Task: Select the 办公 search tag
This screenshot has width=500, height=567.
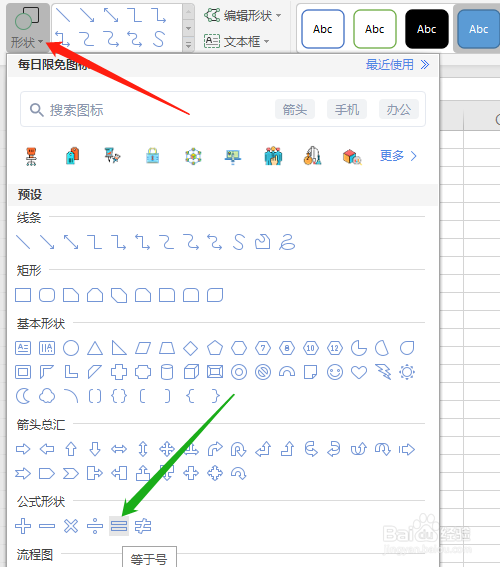Action: pos(399,109)
